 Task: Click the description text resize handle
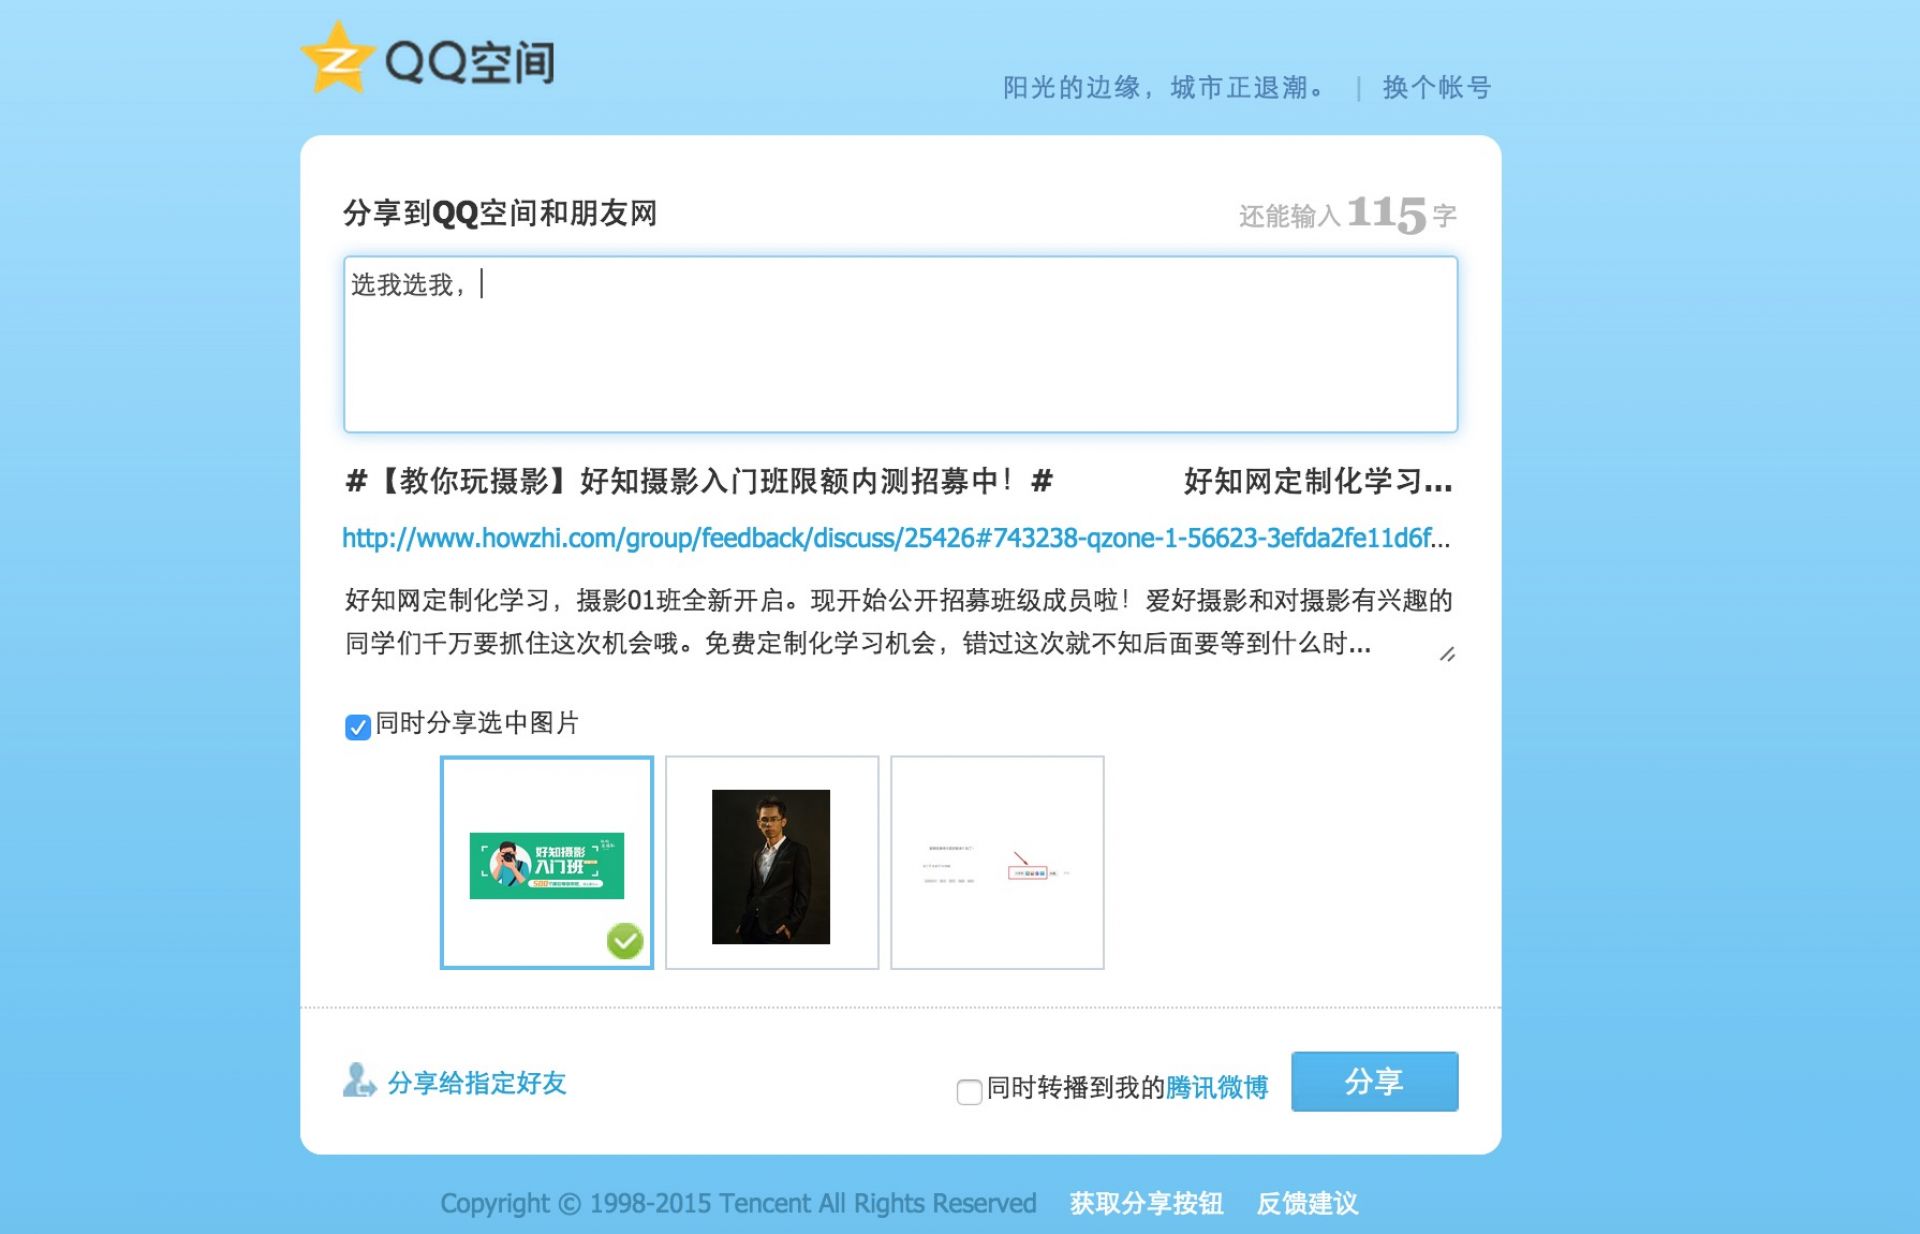click(1447, 654)
